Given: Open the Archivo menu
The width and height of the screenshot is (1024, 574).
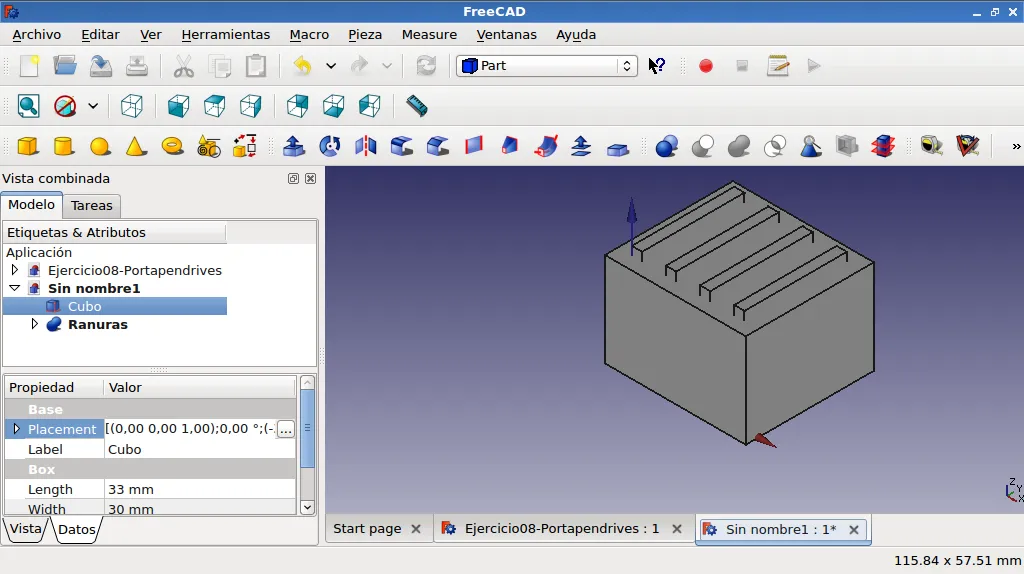Looking at the screenshot, I should point(37,35).
